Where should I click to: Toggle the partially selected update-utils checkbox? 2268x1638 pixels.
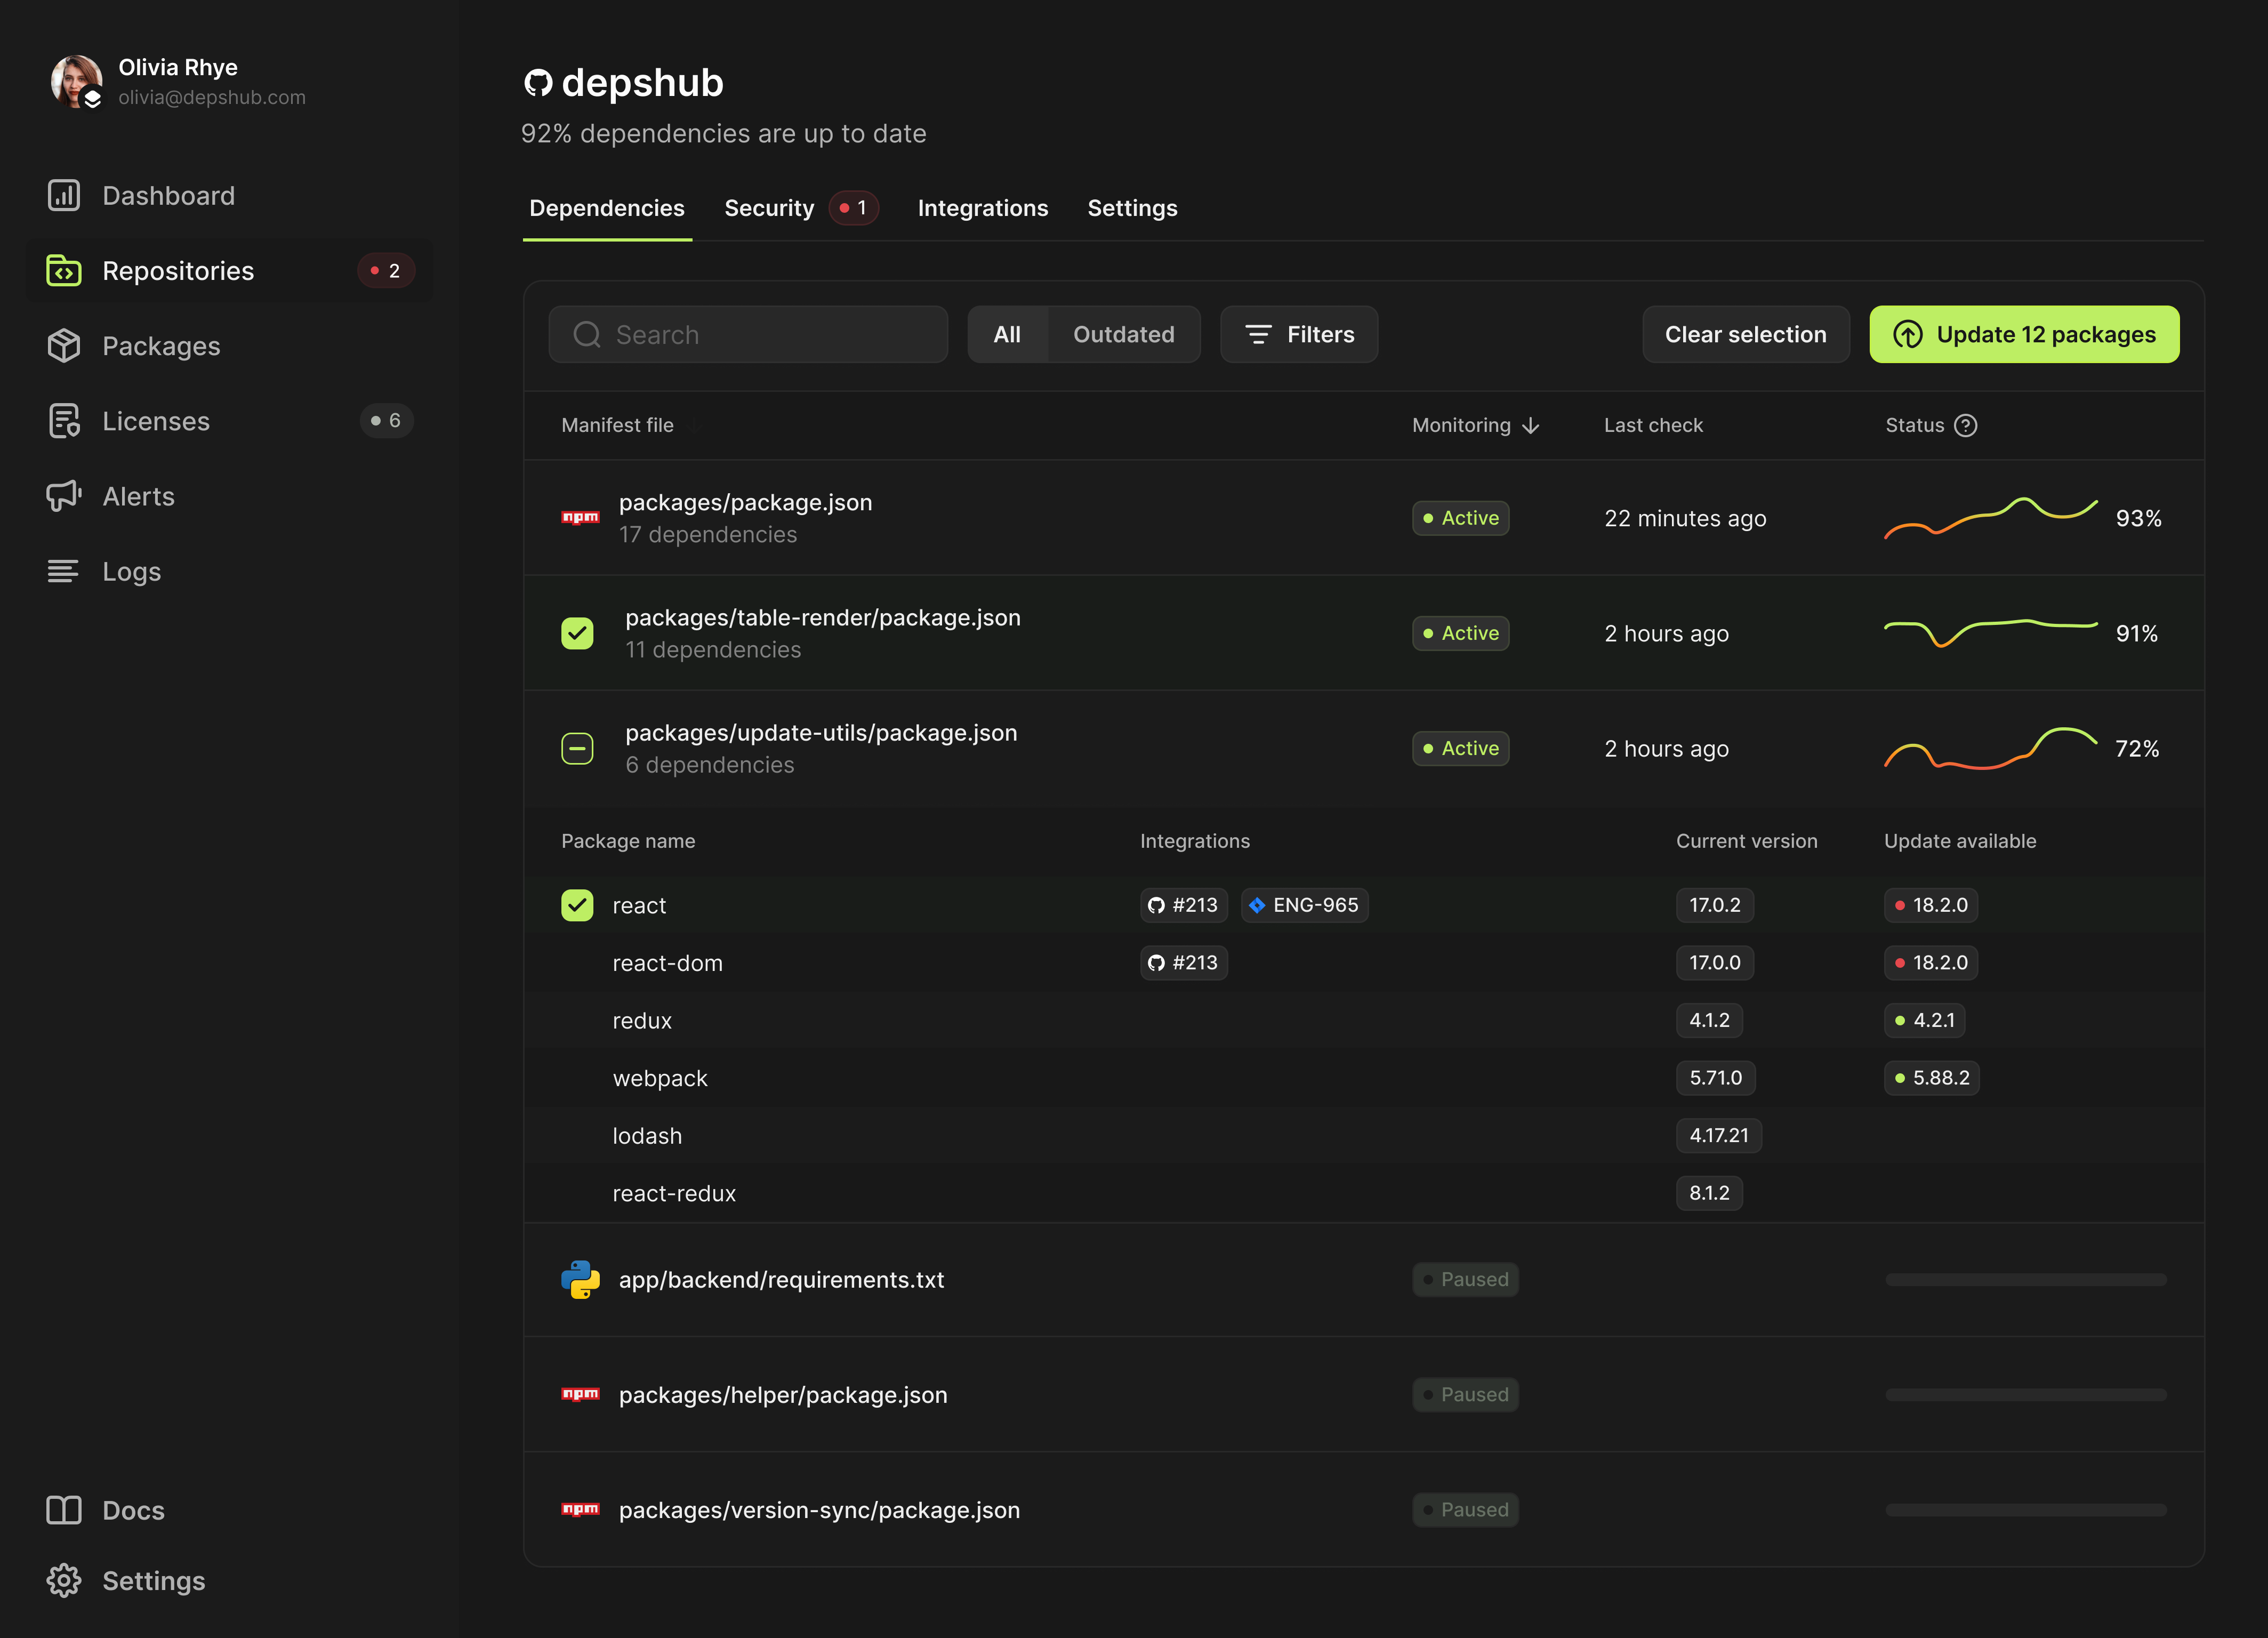click(x=577, y=748)
